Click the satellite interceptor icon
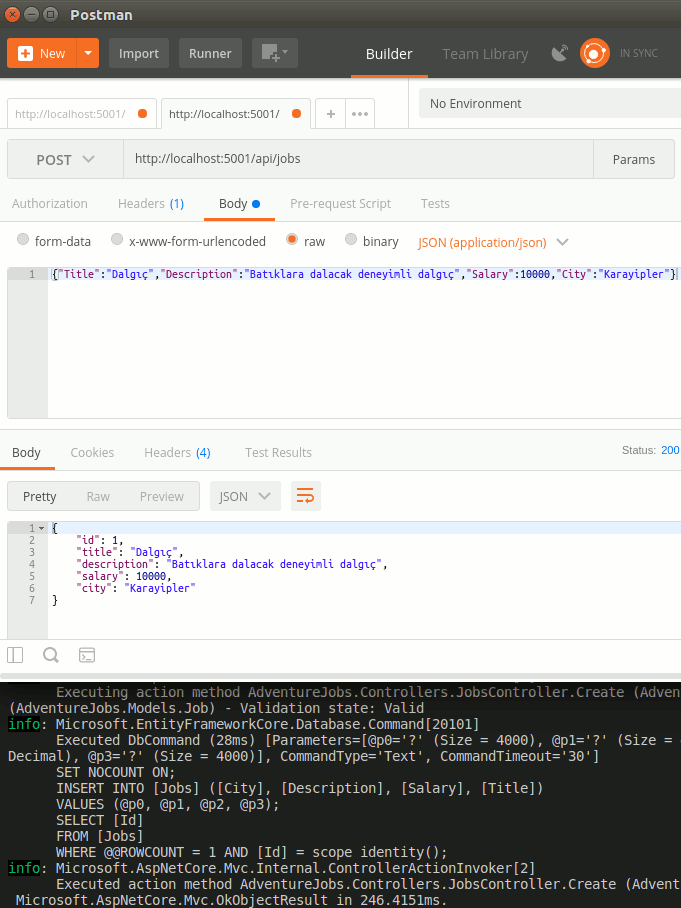Image resolution: width=681 pixels, height=908 pixels. 560,53
